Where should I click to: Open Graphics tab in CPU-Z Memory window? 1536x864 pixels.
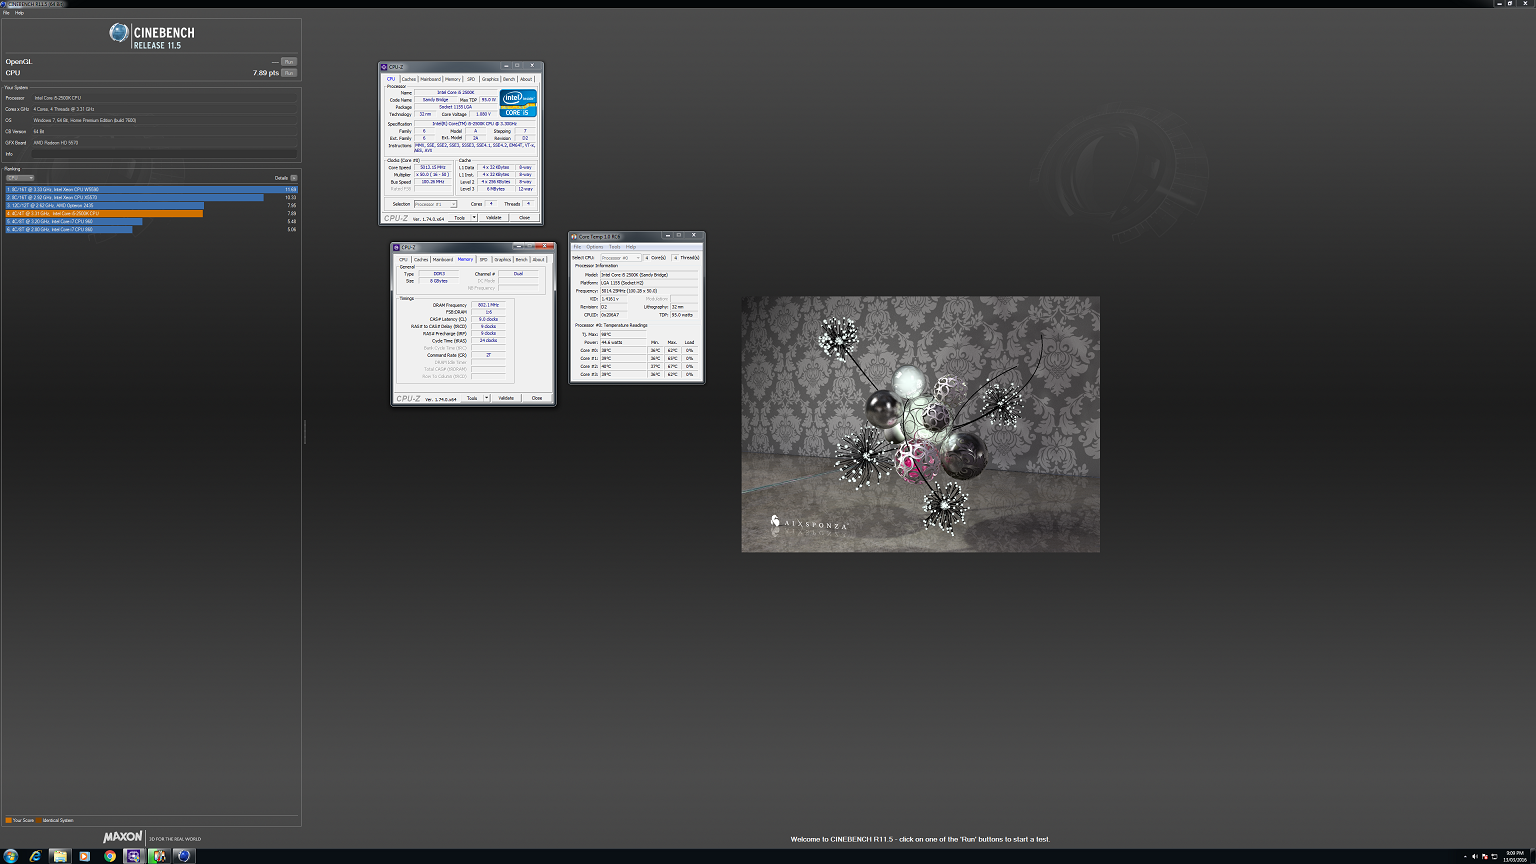[x=502, y=259]
